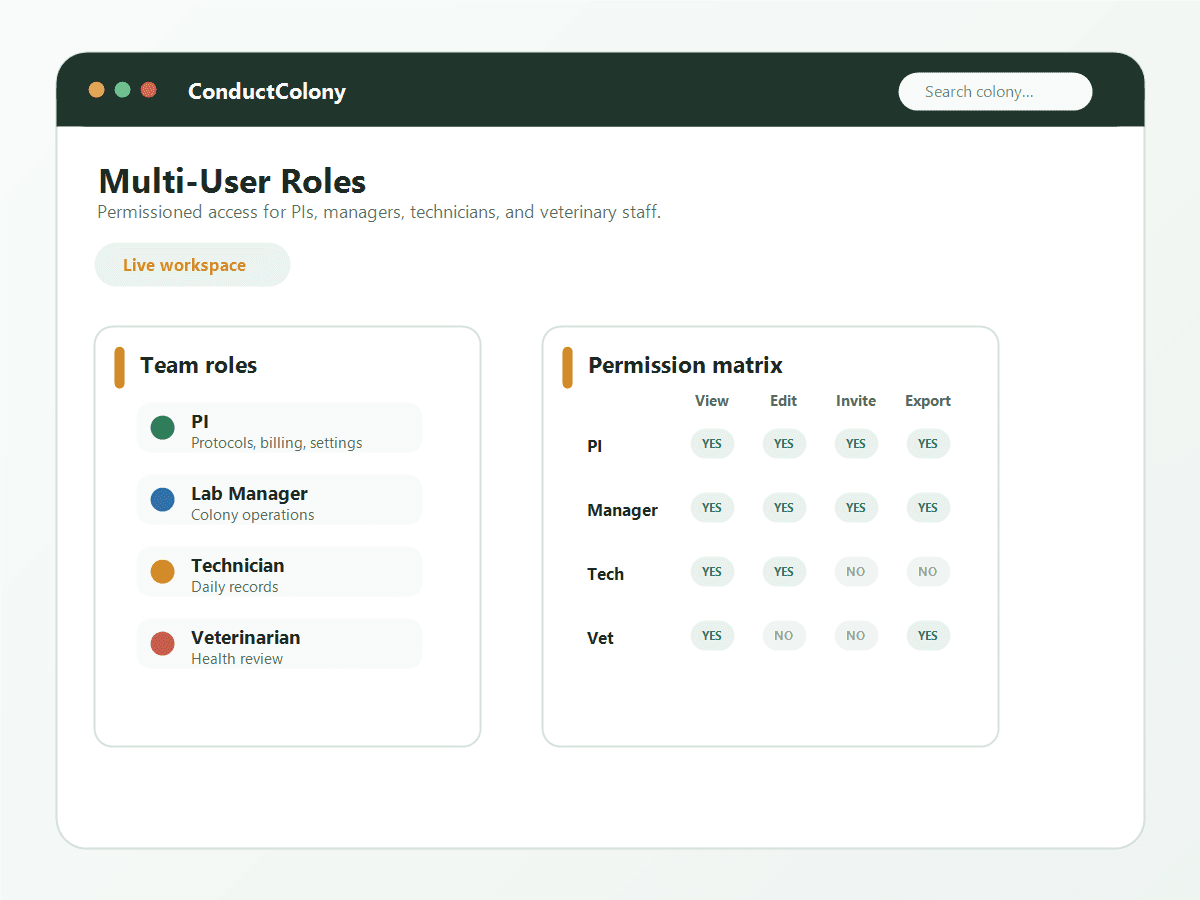This screenshot has width=1200, height=900.
Task: Click the ConductColony app title
Action: (x=267, y=91)
